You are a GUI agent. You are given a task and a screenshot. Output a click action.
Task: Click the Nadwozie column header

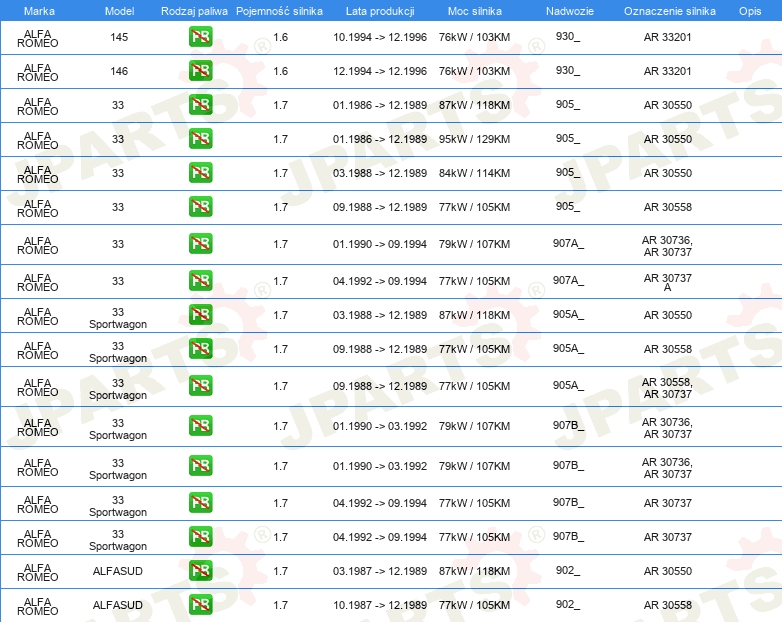(570, 11)
